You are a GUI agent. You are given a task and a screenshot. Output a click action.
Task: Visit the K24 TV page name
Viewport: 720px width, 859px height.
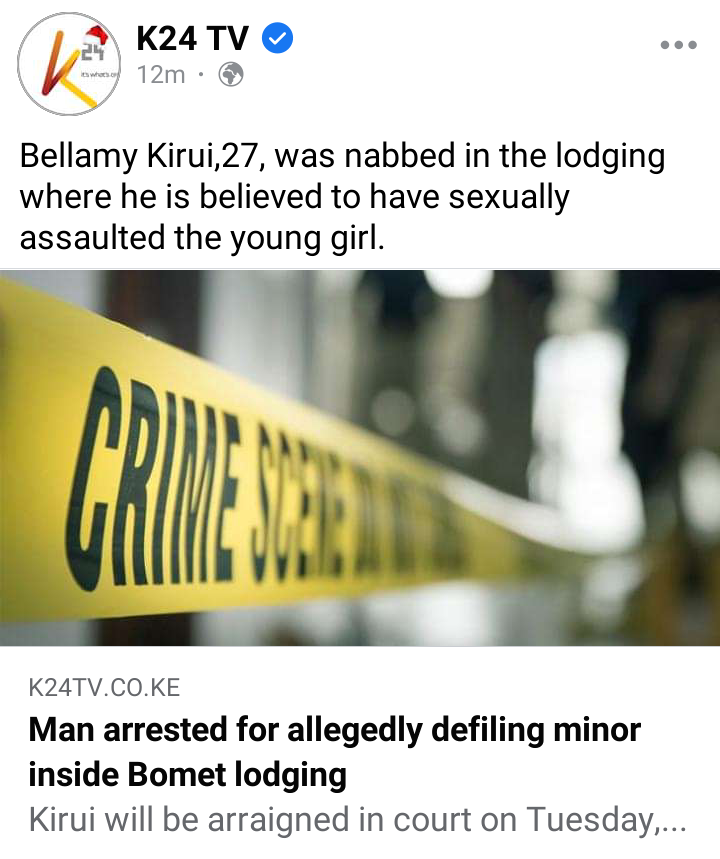coord(192,38)
